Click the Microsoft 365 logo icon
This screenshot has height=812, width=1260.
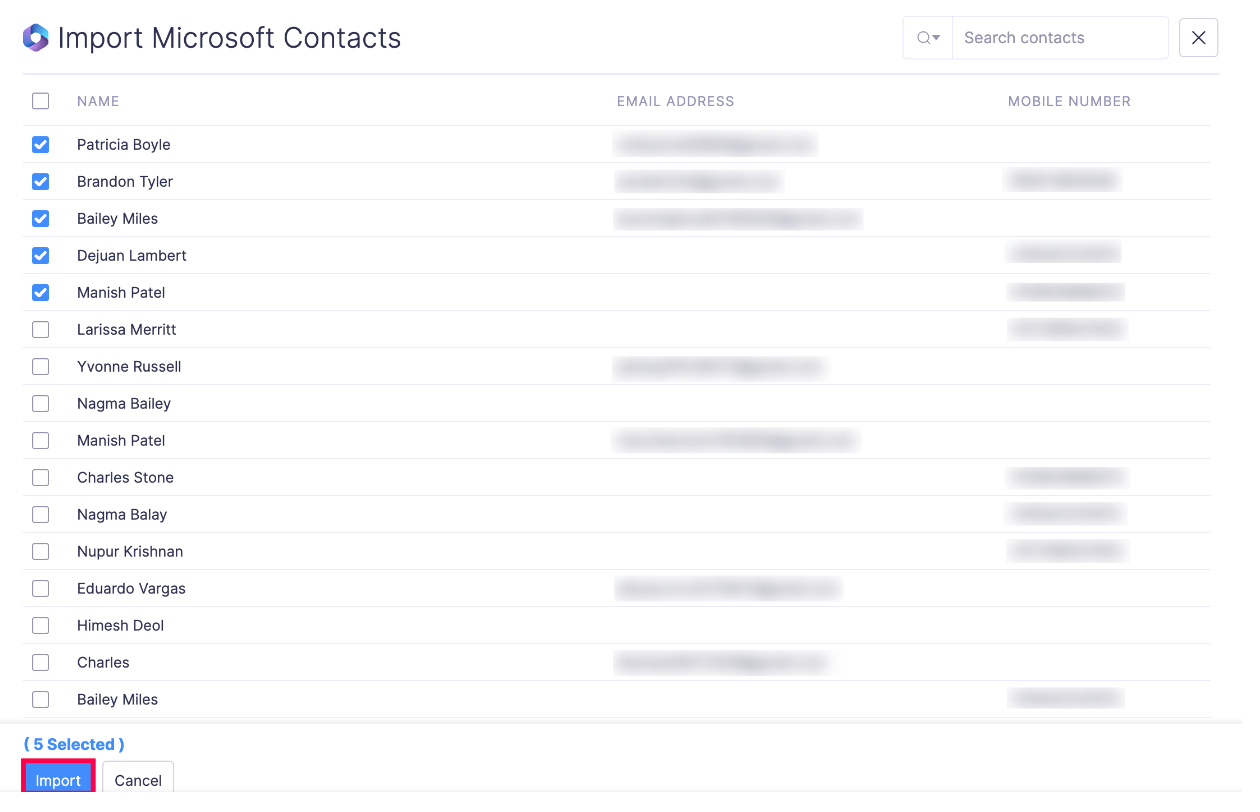pos(36,38)
